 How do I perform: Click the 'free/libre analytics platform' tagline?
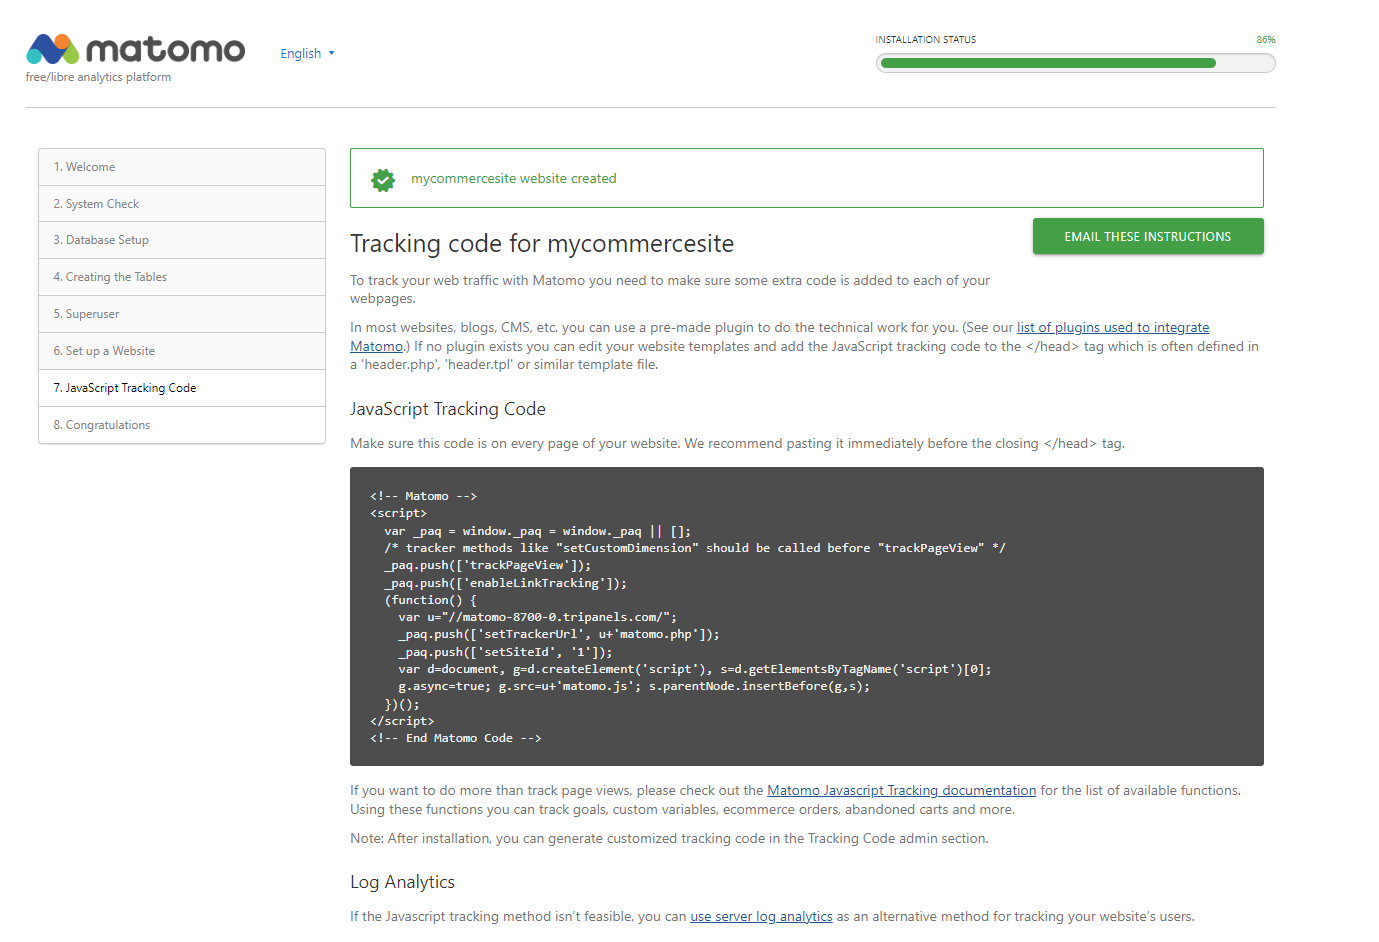[x=98, y=77]
